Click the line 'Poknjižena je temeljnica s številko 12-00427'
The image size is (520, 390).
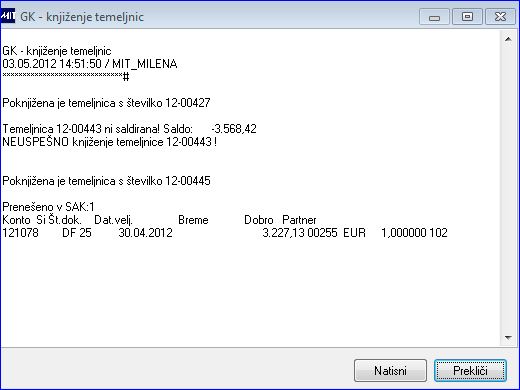click(x=106, y=103)
